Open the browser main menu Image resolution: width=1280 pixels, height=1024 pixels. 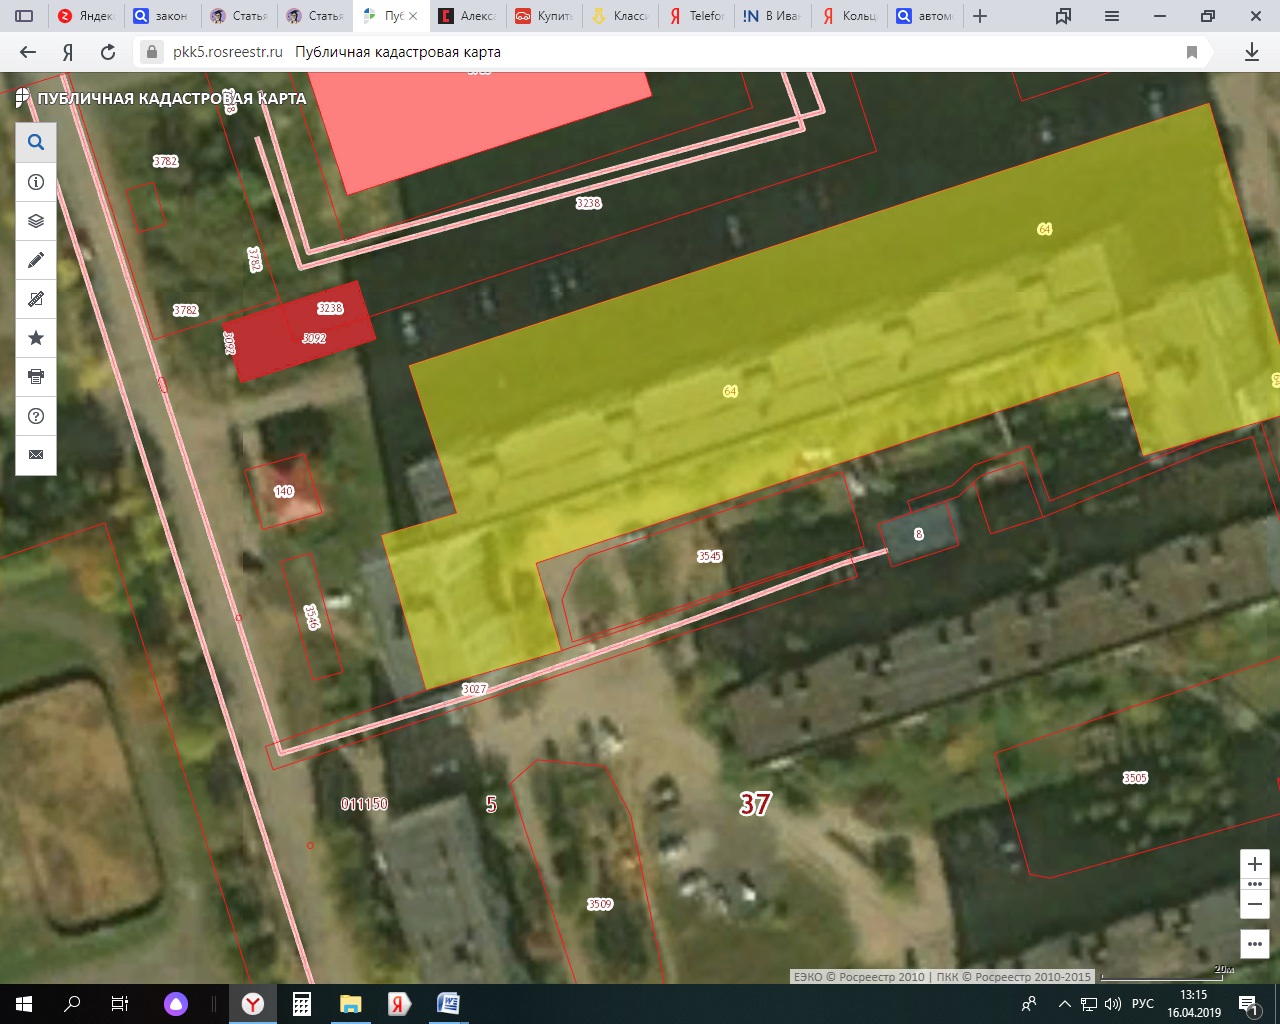click(1112, 16)
